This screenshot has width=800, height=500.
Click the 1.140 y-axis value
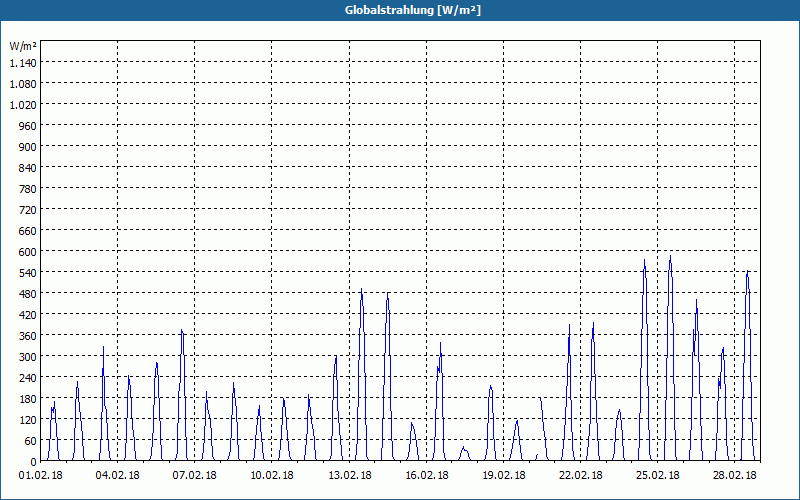pos(23,62)
